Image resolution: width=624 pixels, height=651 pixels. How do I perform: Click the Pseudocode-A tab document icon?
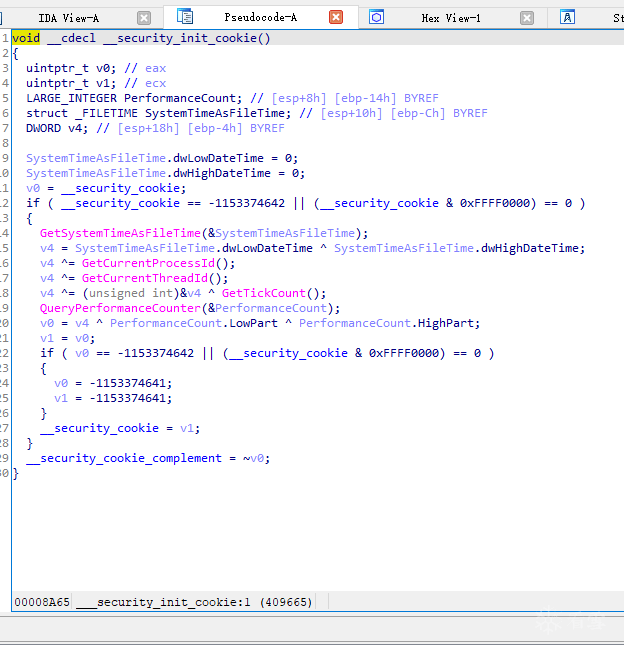(x=185, y=17)
